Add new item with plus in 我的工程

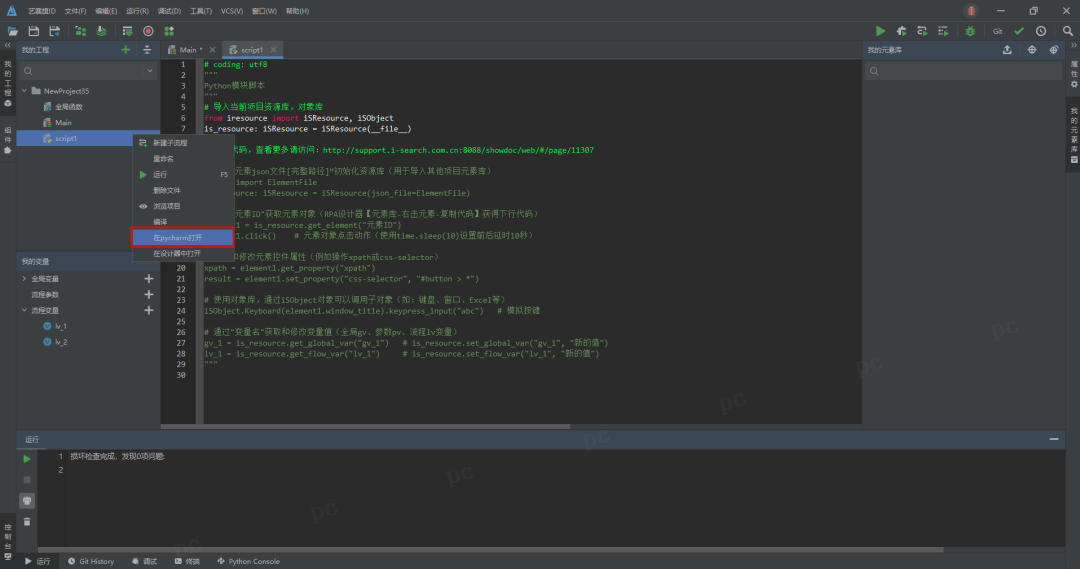coord(125,50)
